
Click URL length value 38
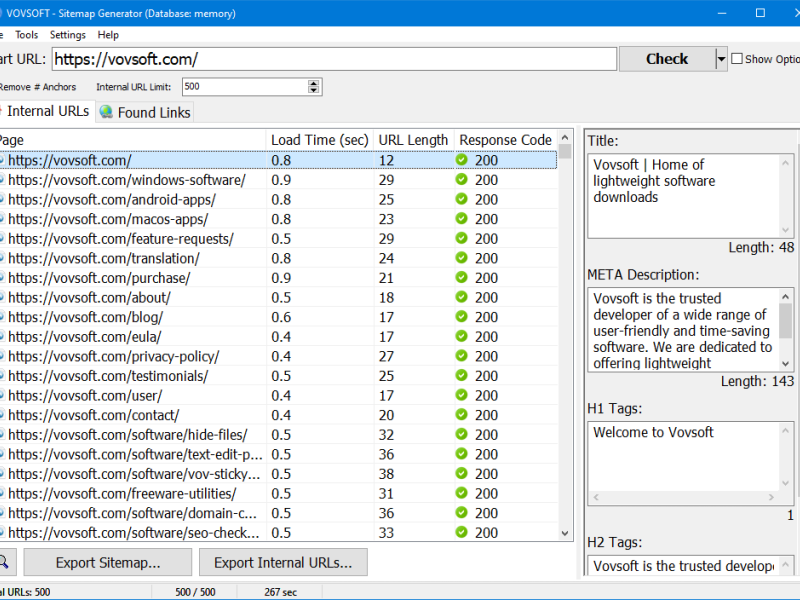coord(386,474)
